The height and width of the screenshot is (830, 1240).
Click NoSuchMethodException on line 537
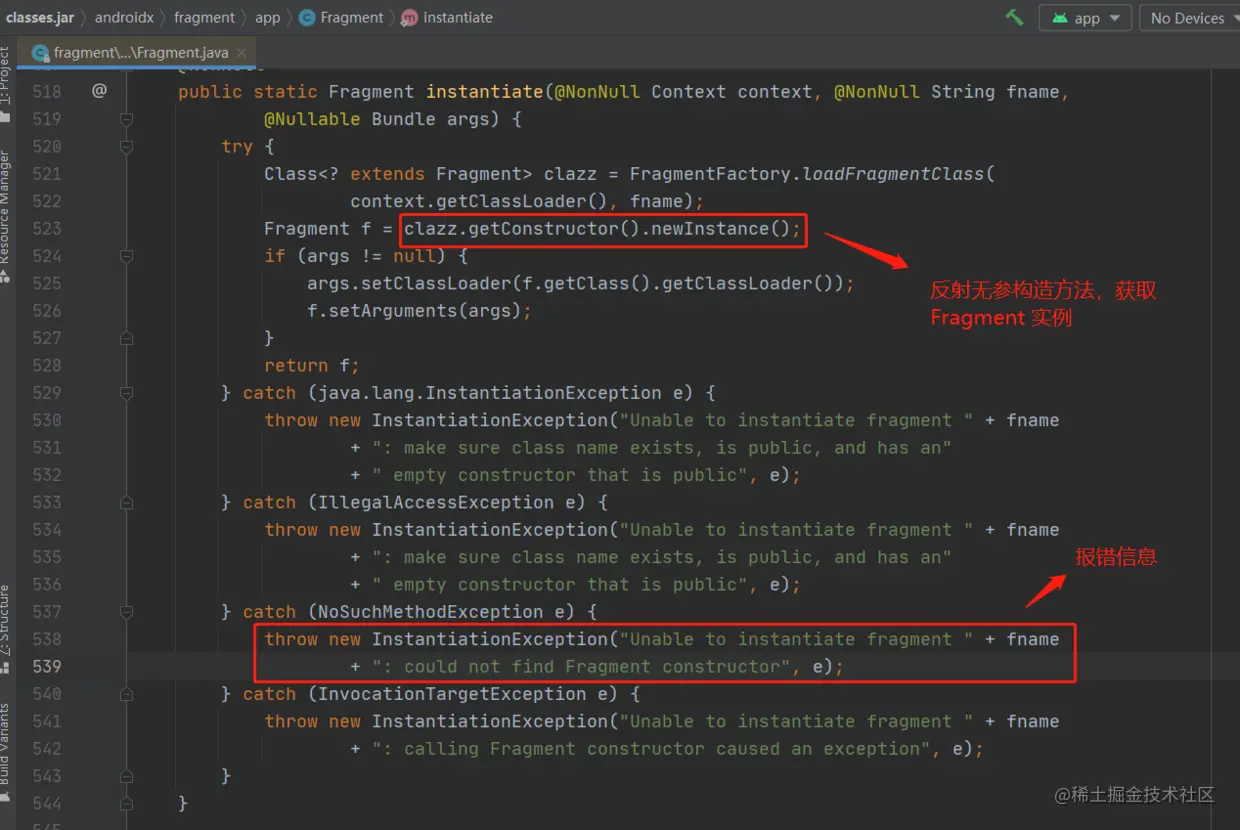pyautogui.click(x=431, y=612)
